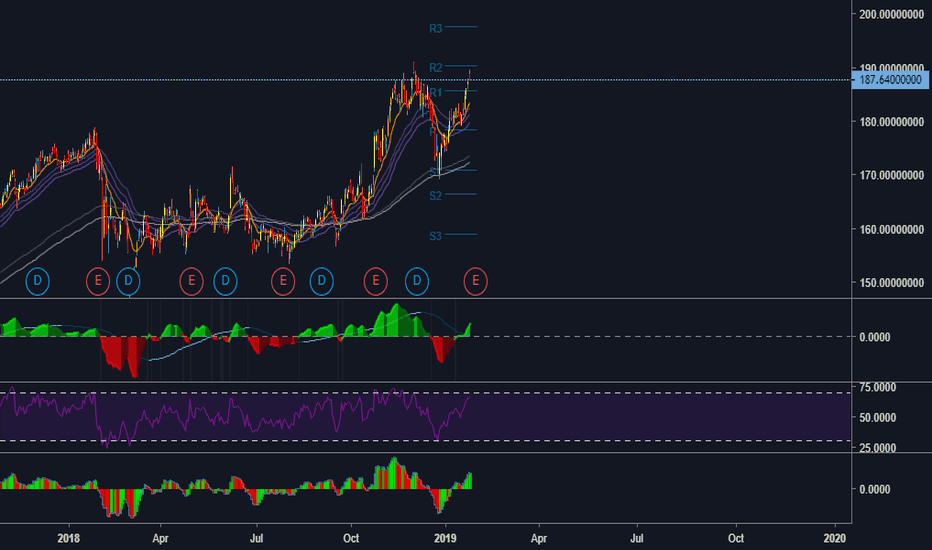Click the 160.00000000 price axis label
The height and width of the screenshot is (550, 932).
coord(892,230)
